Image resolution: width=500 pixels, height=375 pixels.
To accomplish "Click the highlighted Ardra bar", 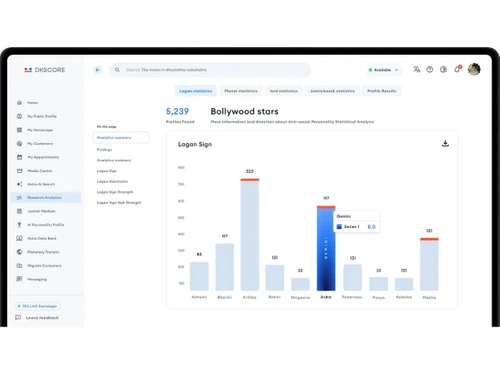I will click(x=326, y=248).
